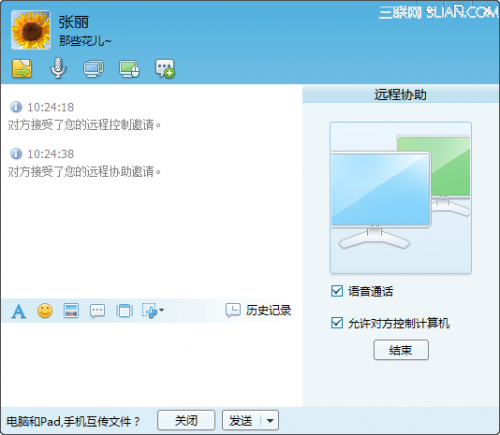Uncheck the 语音通话 checkbox
This screenshot has width=500, height=435.
337,291
